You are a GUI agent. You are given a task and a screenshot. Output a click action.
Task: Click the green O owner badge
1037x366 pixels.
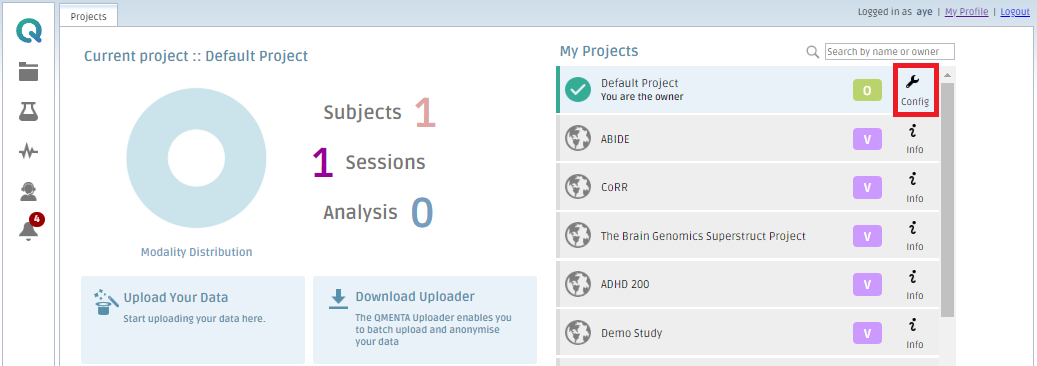pos(867,89)
